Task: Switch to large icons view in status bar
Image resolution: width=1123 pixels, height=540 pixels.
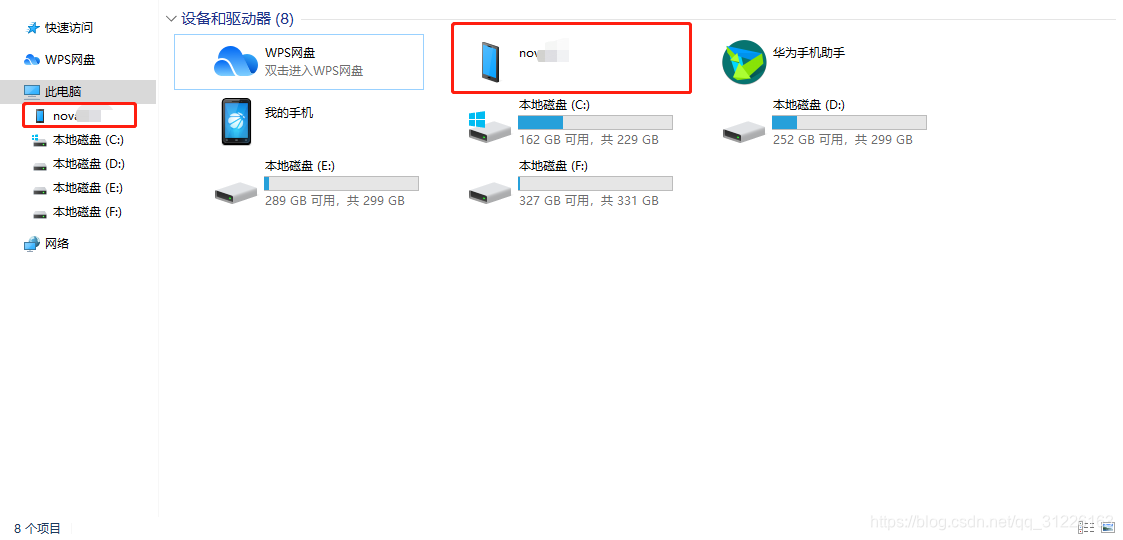Action: click(x=1107, y=528)
